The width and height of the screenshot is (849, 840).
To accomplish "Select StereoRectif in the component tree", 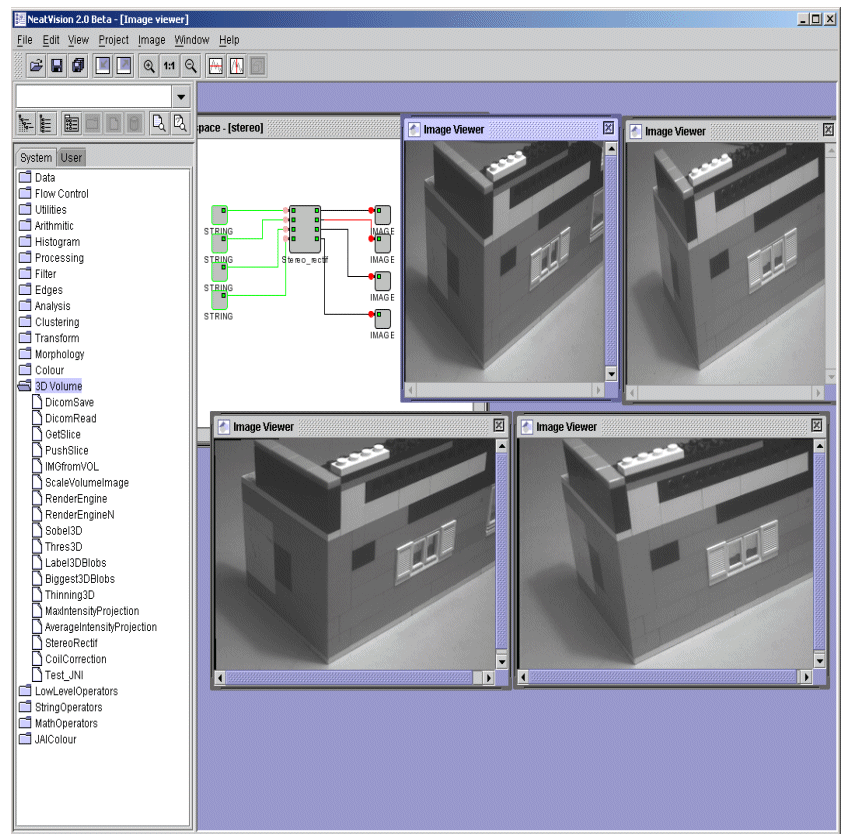I will point(71,643).
